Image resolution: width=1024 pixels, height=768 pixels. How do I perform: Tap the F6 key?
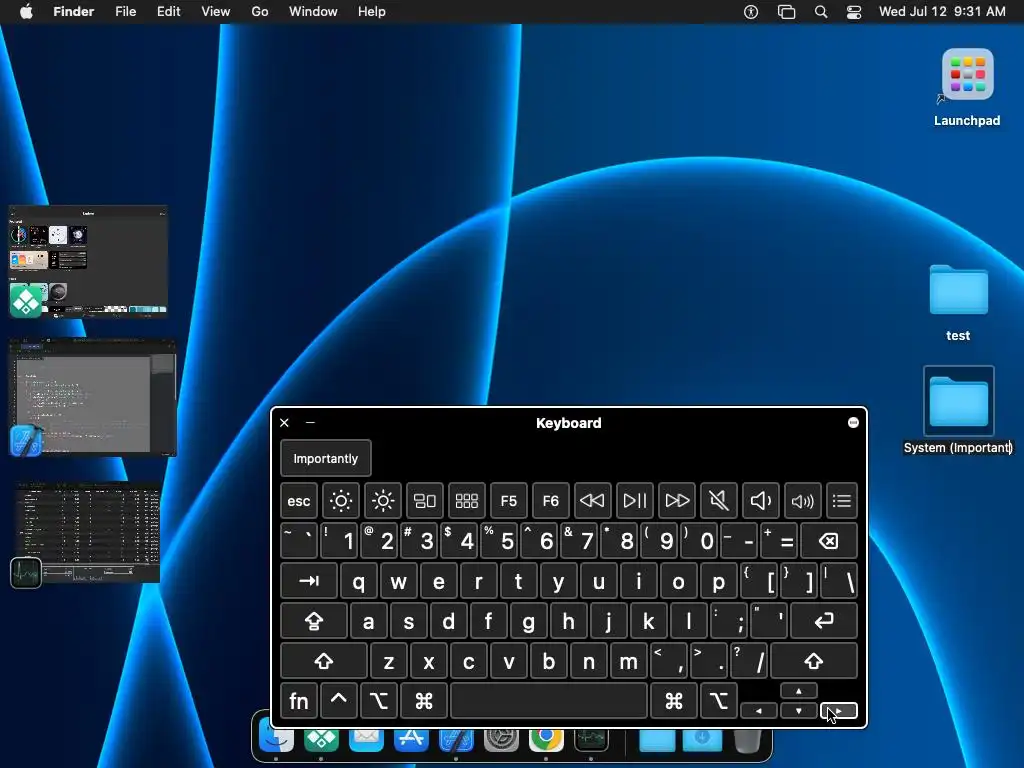click(551, 501)
